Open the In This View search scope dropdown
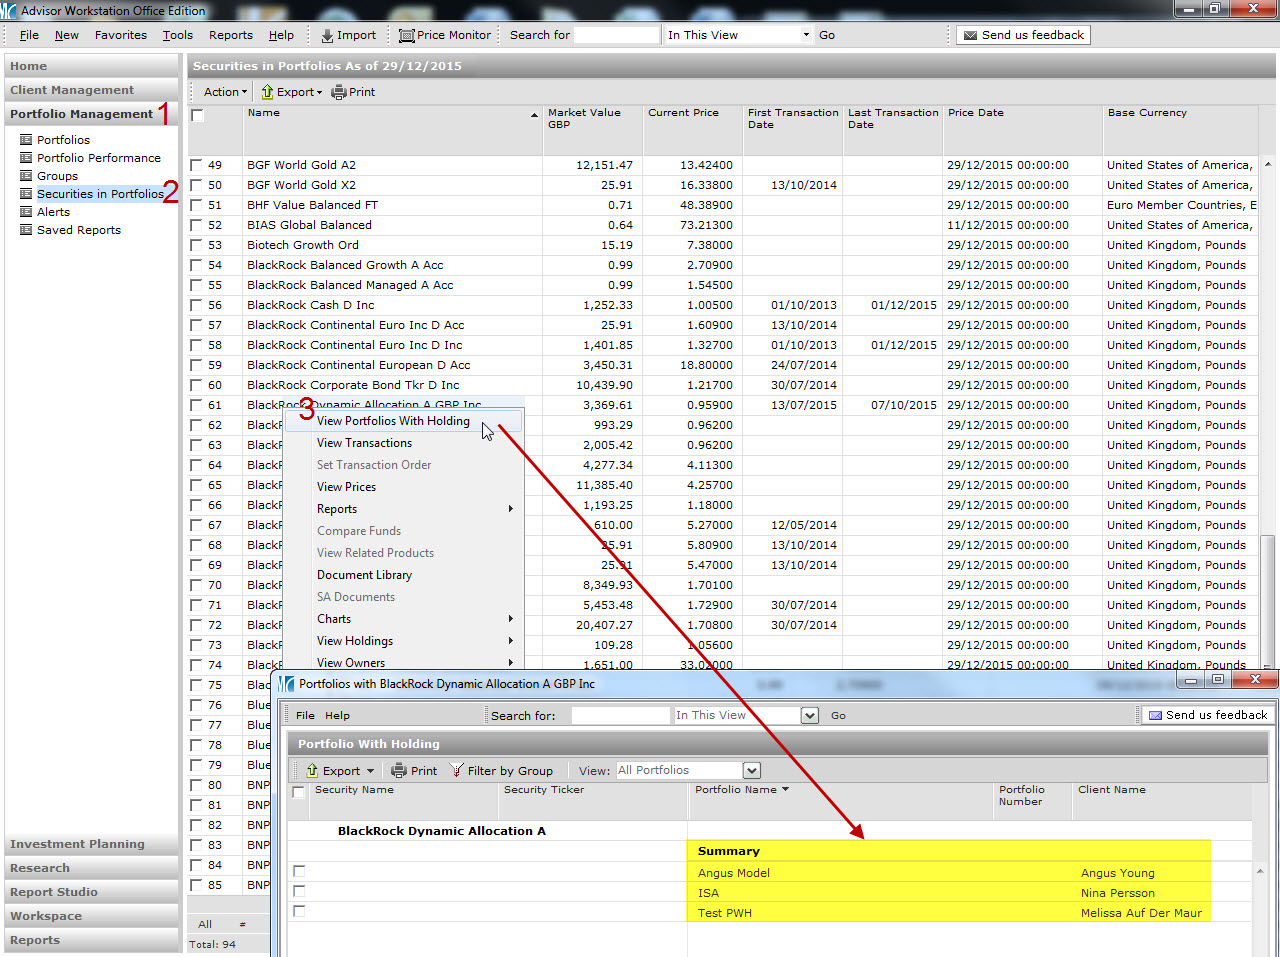1280x957 pixels. (806, 35)
